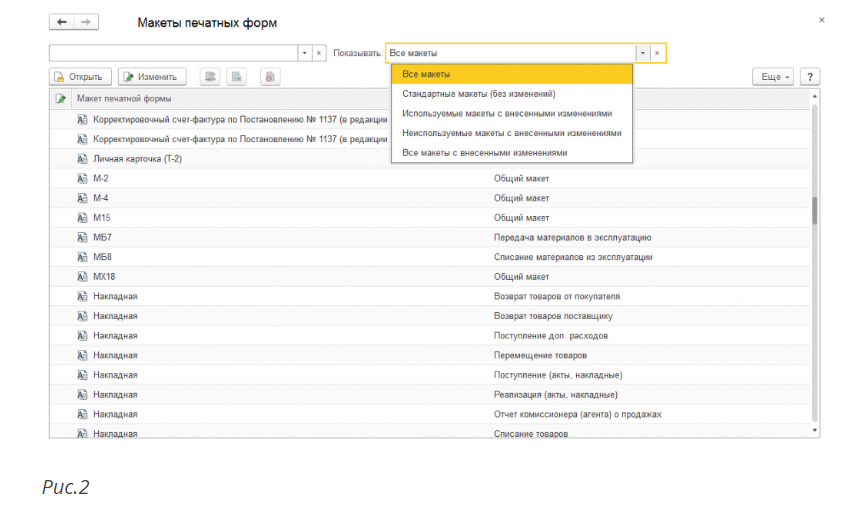Click the pencil icon in the column header
The height and width of the screenshot is (516, 848).
click(60, 99)
